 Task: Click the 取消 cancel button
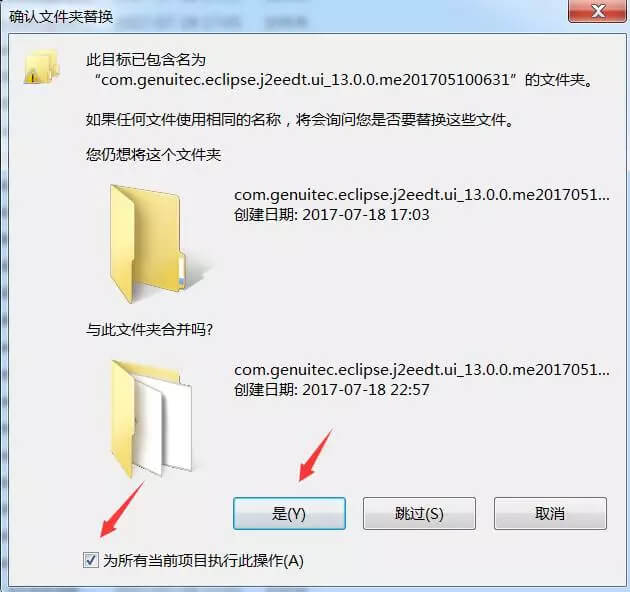550,513
